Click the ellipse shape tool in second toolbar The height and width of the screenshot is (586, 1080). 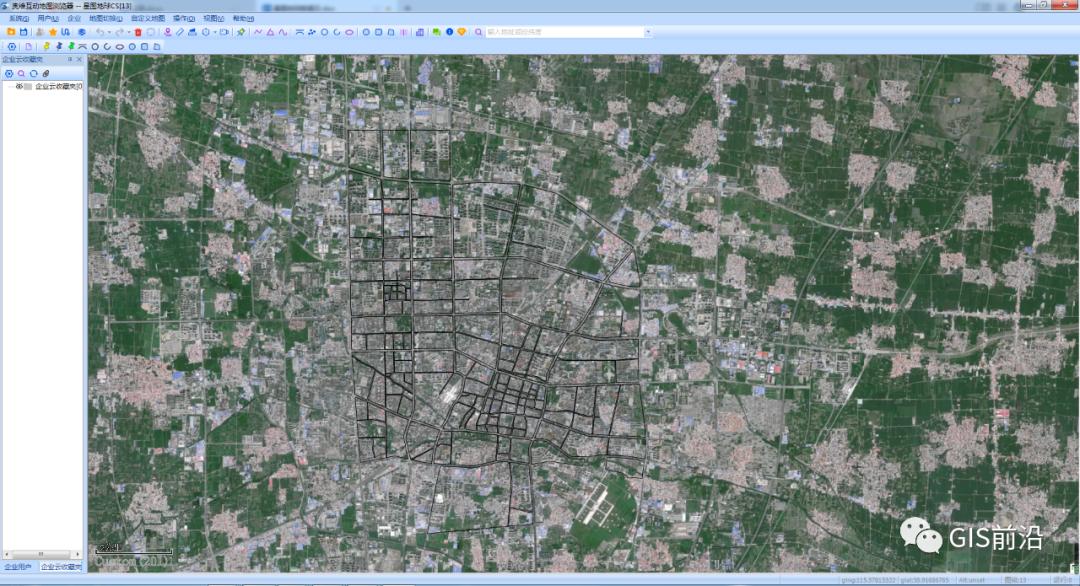click(119, 46)
